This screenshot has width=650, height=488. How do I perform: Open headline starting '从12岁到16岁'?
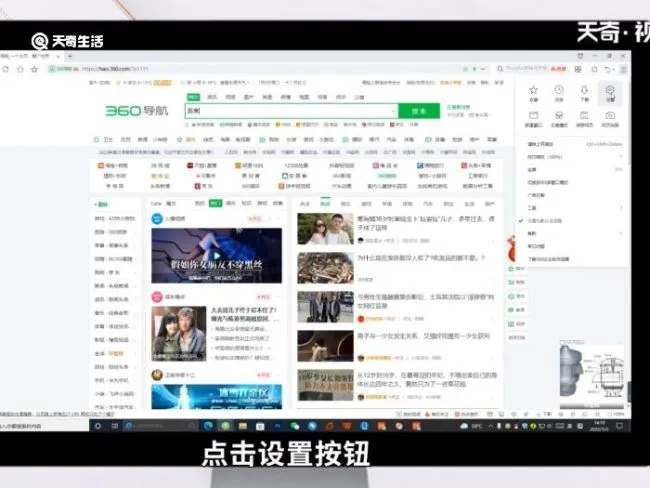tap(427, 380)
